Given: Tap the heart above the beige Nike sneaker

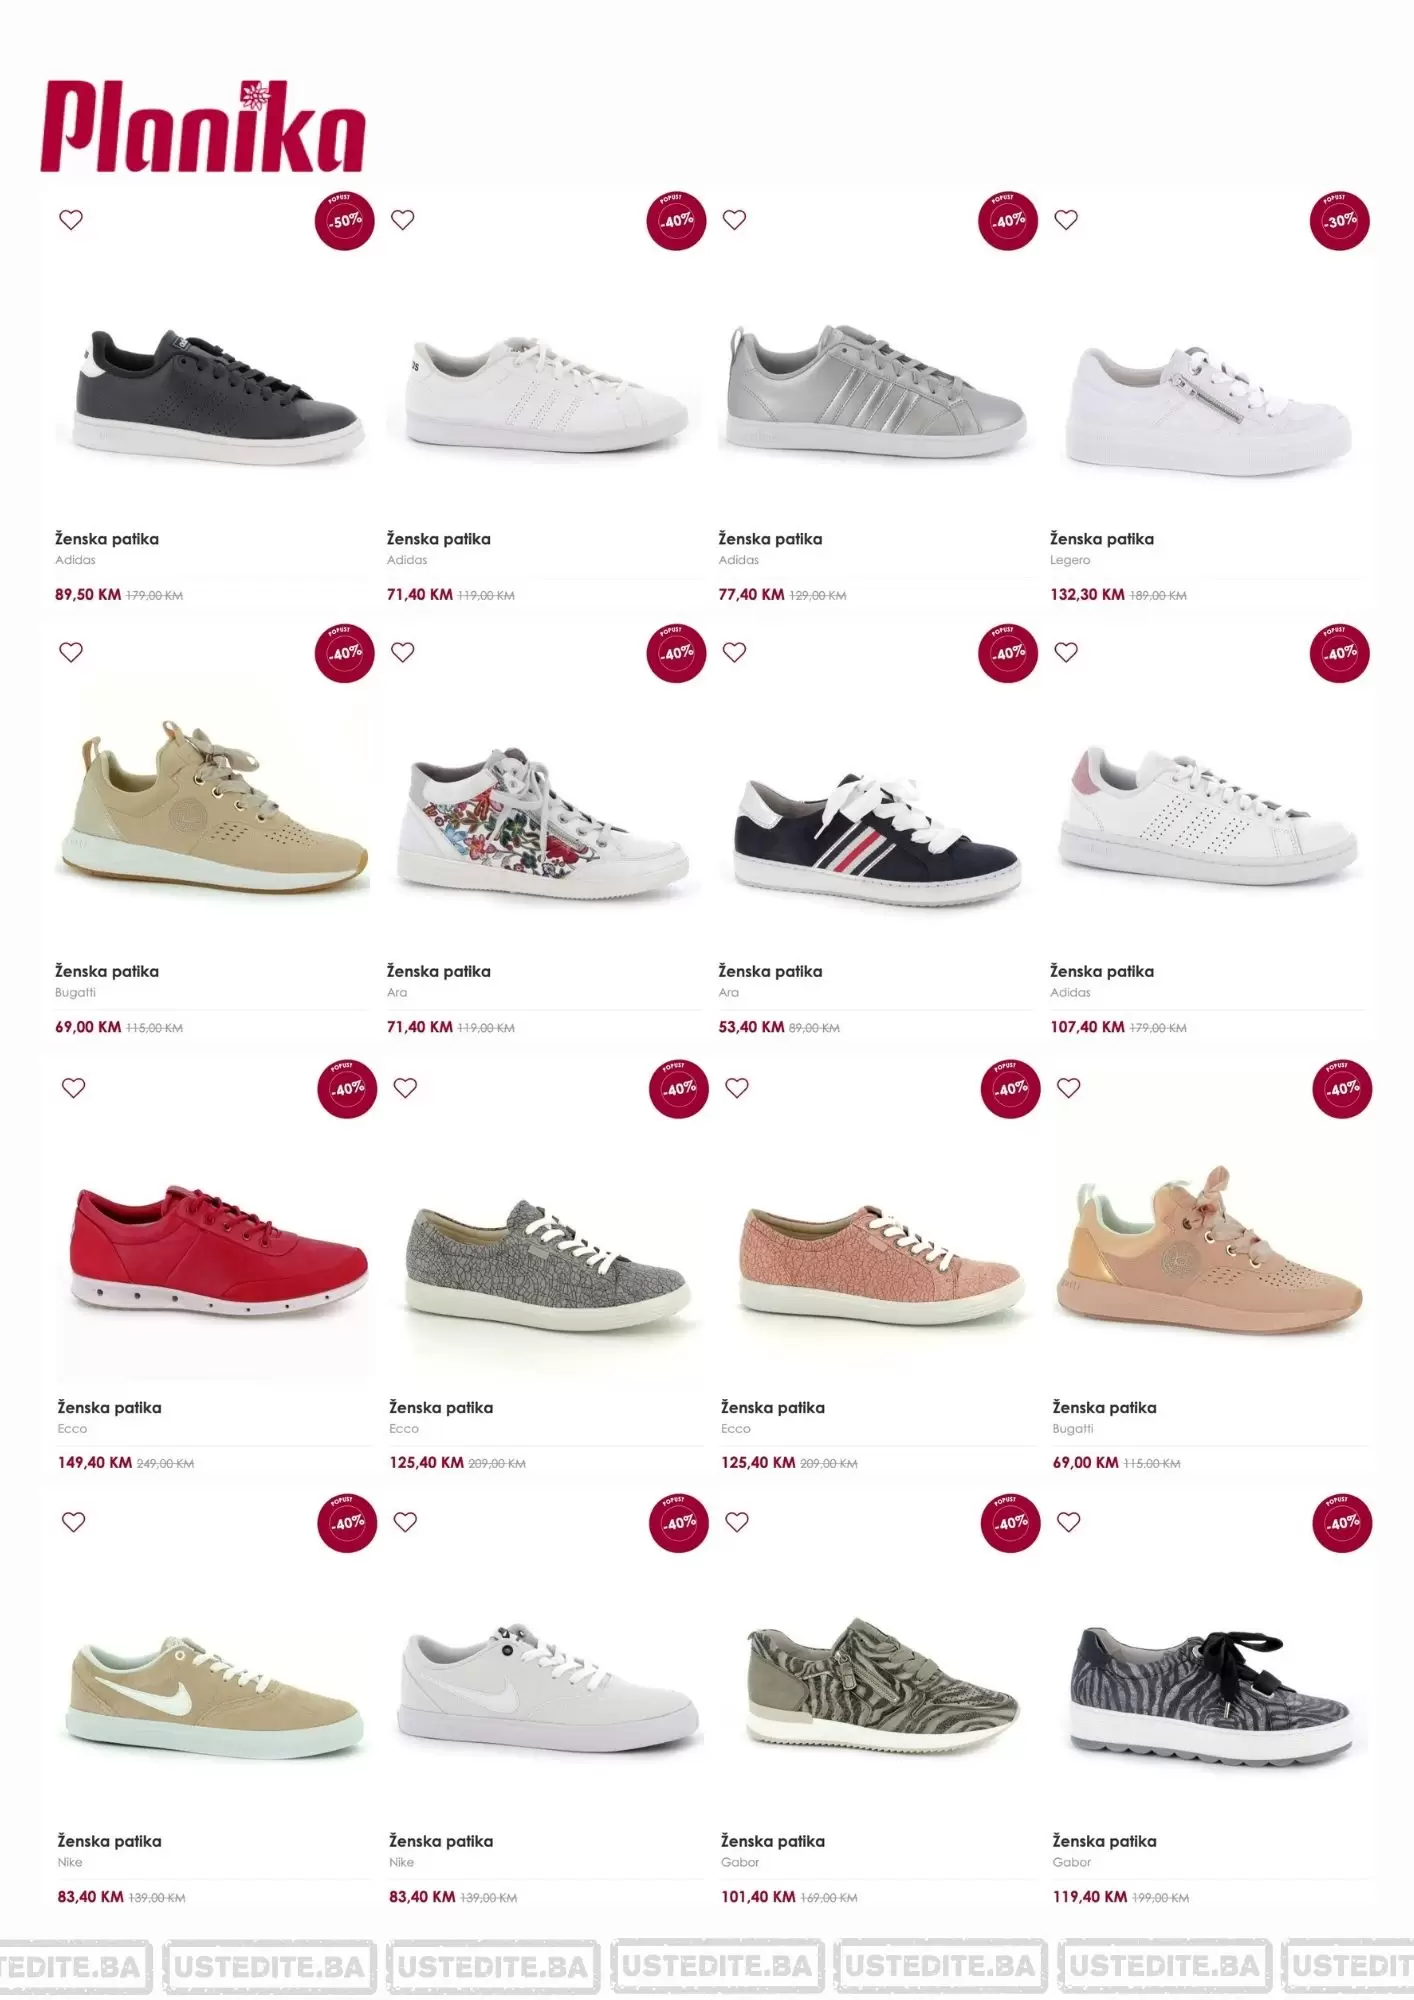Looking at the screenshot, I should 74,1522.
